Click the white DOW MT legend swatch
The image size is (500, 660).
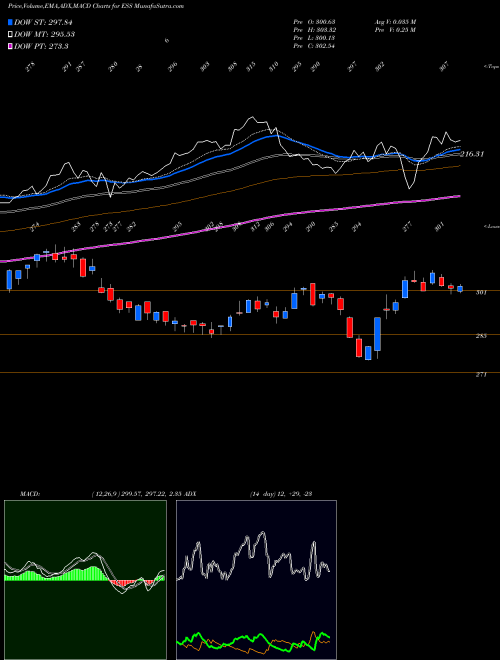point(10,35)
